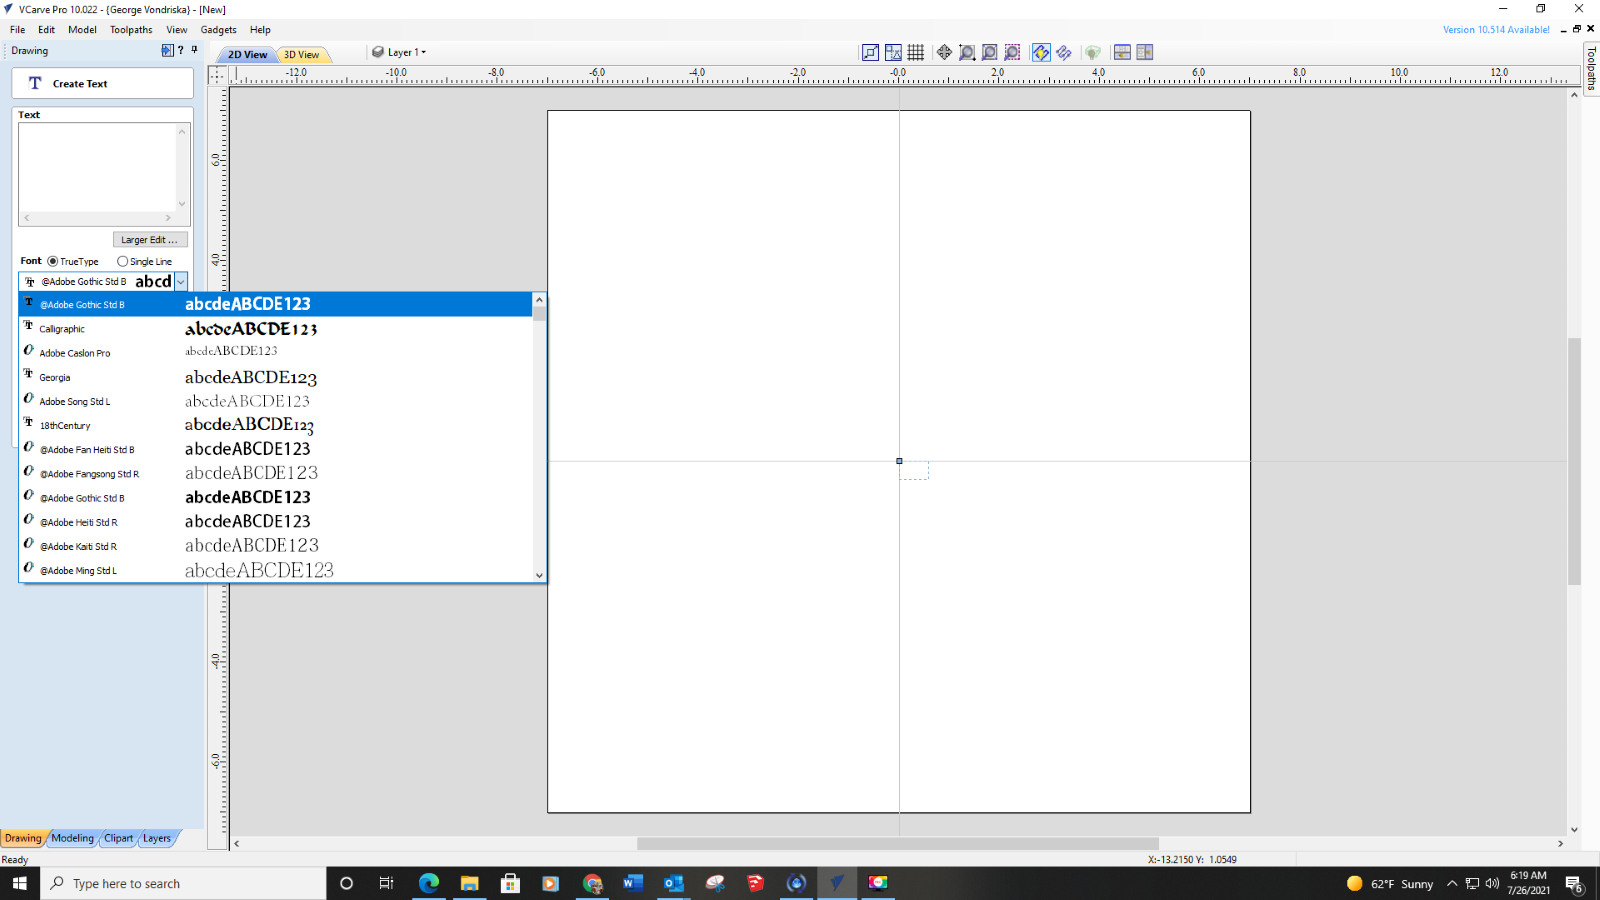Toggle the Snap to Grid icon
Viewport: 1600px width, 900px height.
click(915, 52)
